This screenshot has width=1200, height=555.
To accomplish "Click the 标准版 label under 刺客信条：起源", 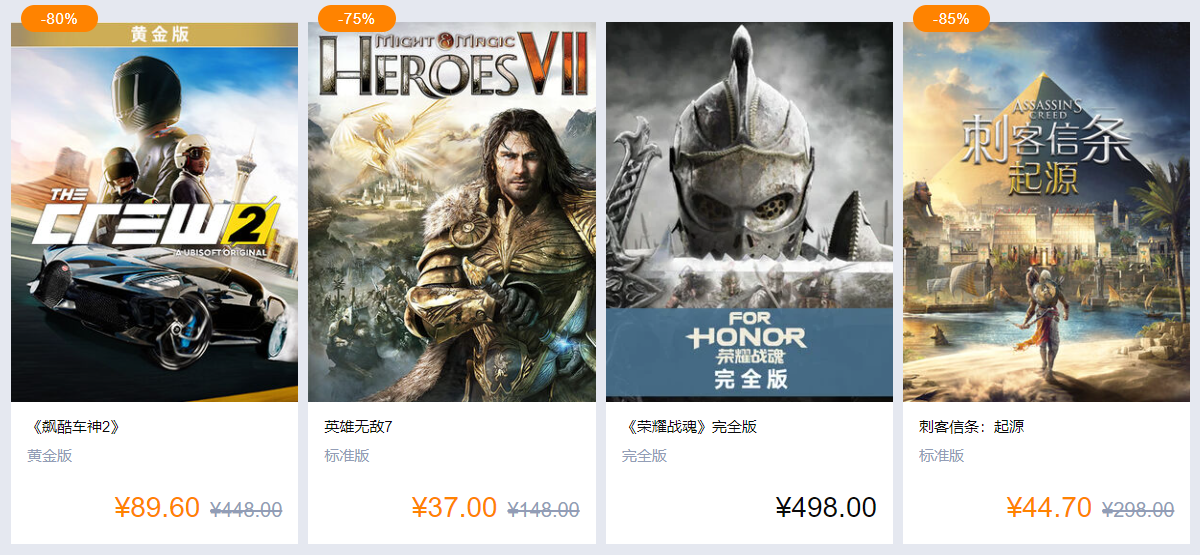I will click(942, 456).
